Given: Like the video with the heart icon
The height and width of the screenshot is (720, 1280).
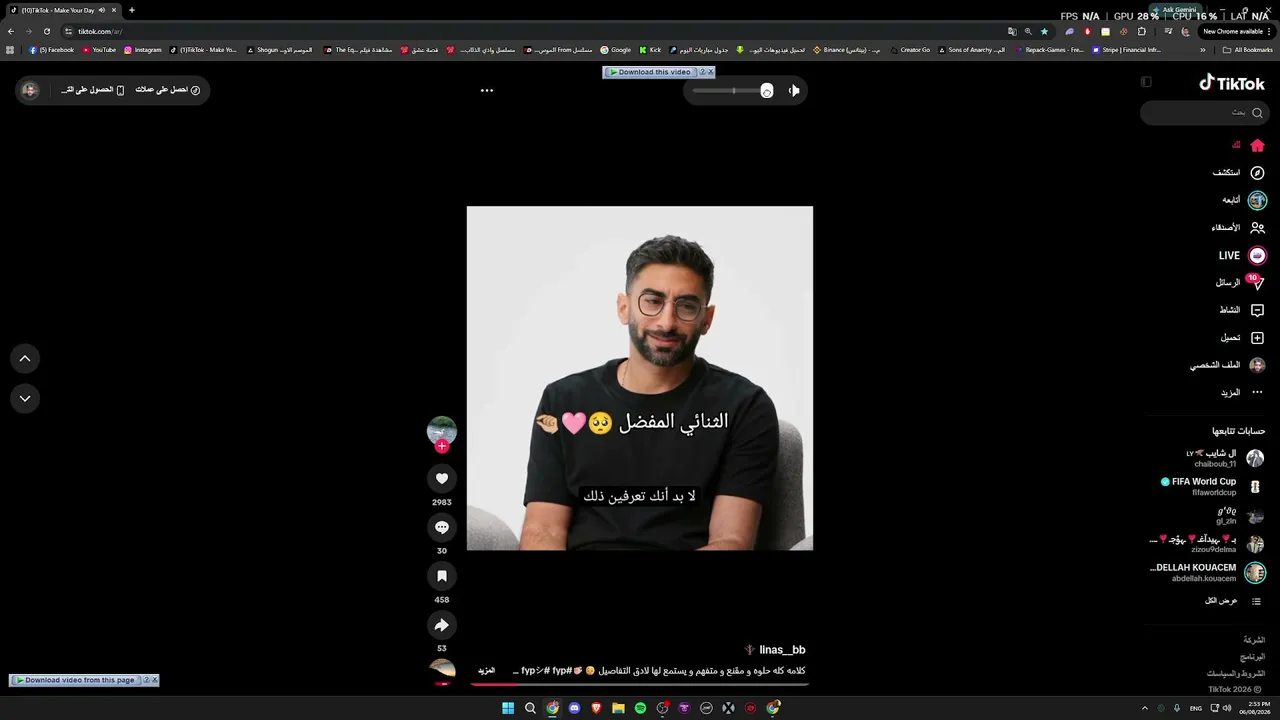Looking at the screenshot, I should point(442,479).
